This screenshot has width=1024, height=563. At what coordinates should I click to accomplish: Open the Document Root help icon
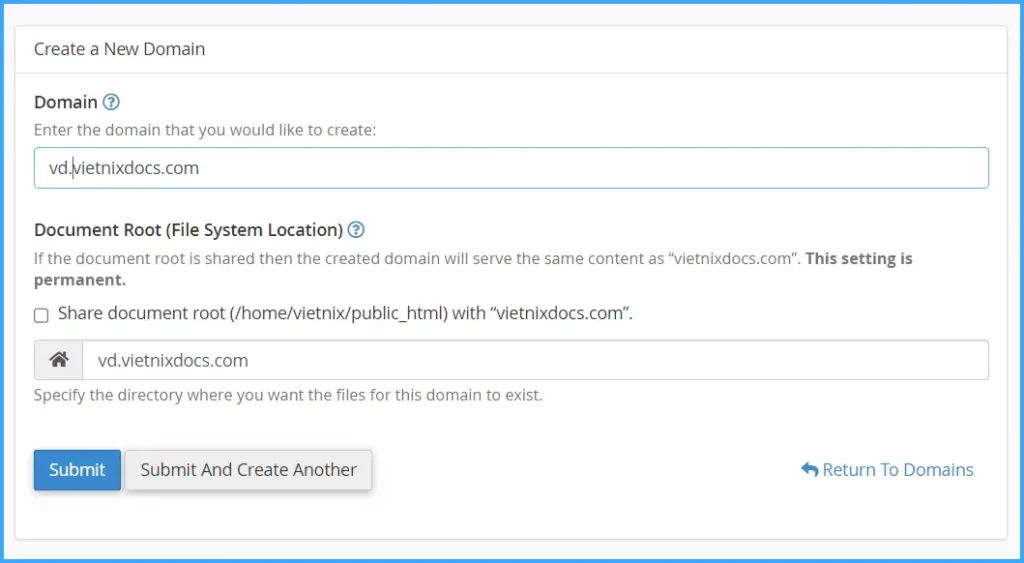click(x=356, y=230)
